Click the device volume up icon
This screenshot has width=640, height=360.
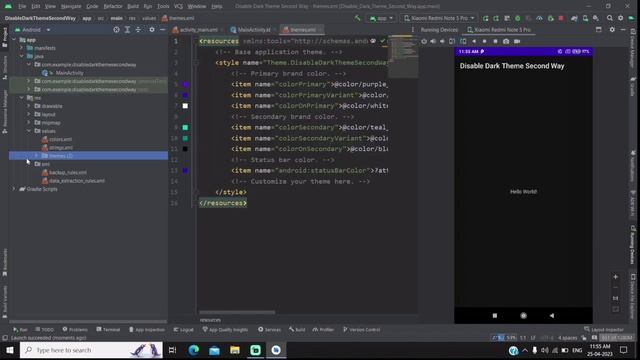[x=433, y=41]
